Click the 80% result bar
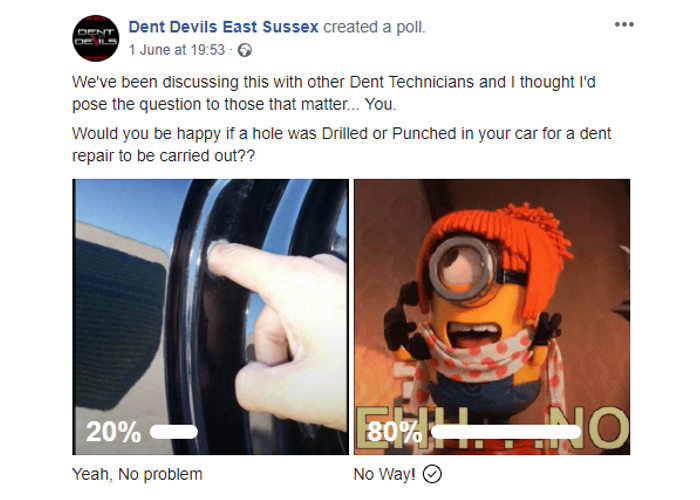Image resolution: width=700 pixels, height=500 pixels. 506,432
